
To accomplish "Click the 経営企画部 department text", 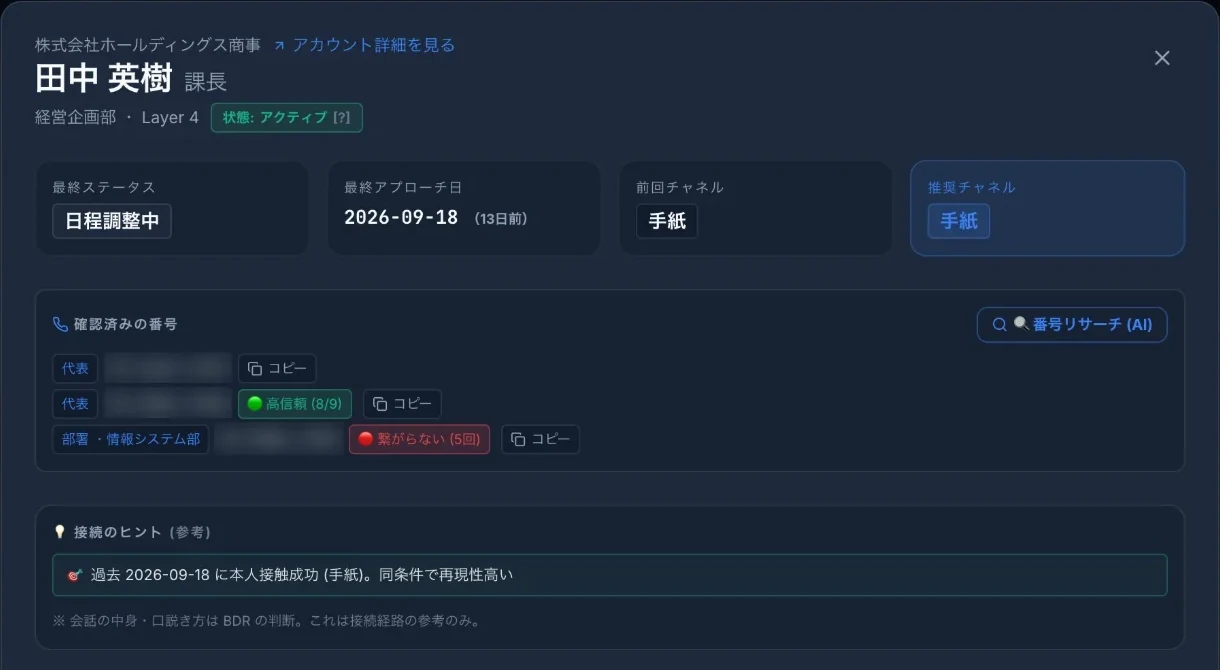I will pyautogui.click(x=76, y=117).
